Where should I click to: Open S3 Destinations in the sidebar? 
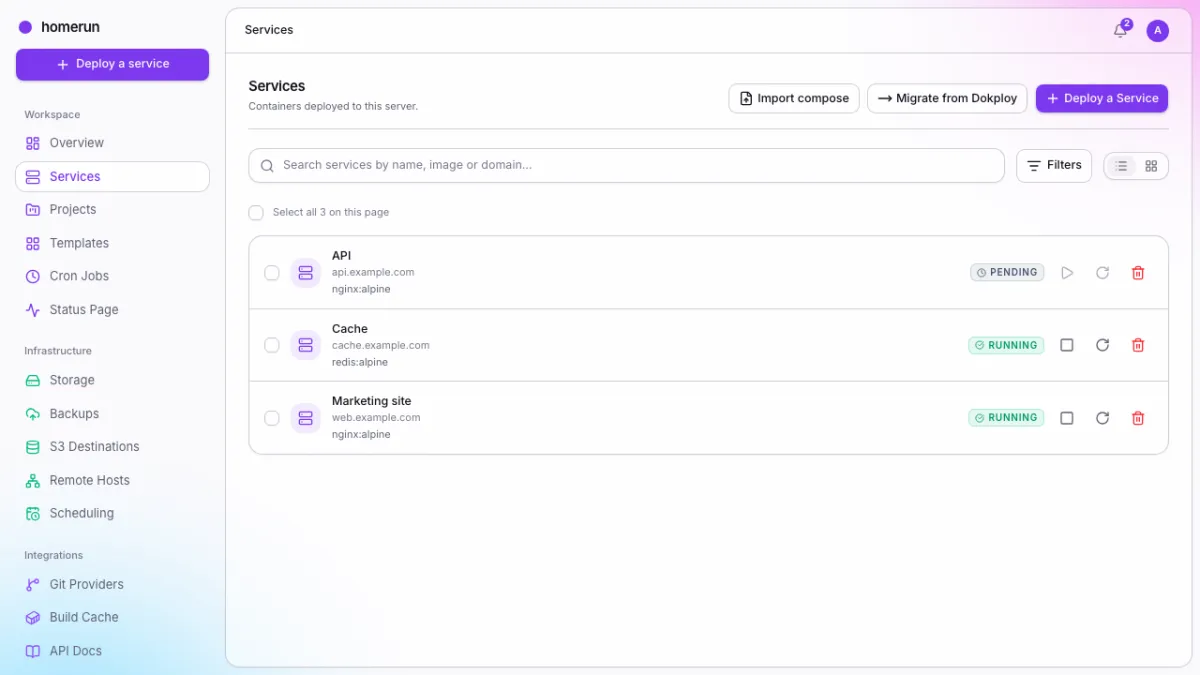point(112,447)
